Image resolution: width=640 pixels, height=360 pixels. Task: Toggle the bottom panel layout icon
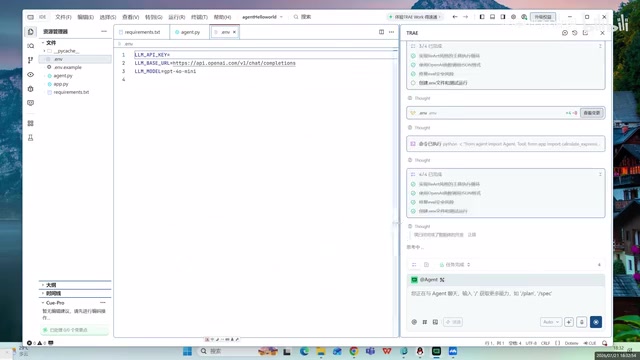[x=493, y=17]
